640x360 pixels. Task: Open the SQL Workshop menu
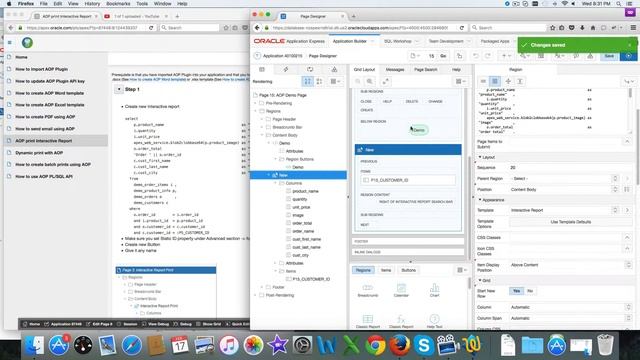point(400,41)
